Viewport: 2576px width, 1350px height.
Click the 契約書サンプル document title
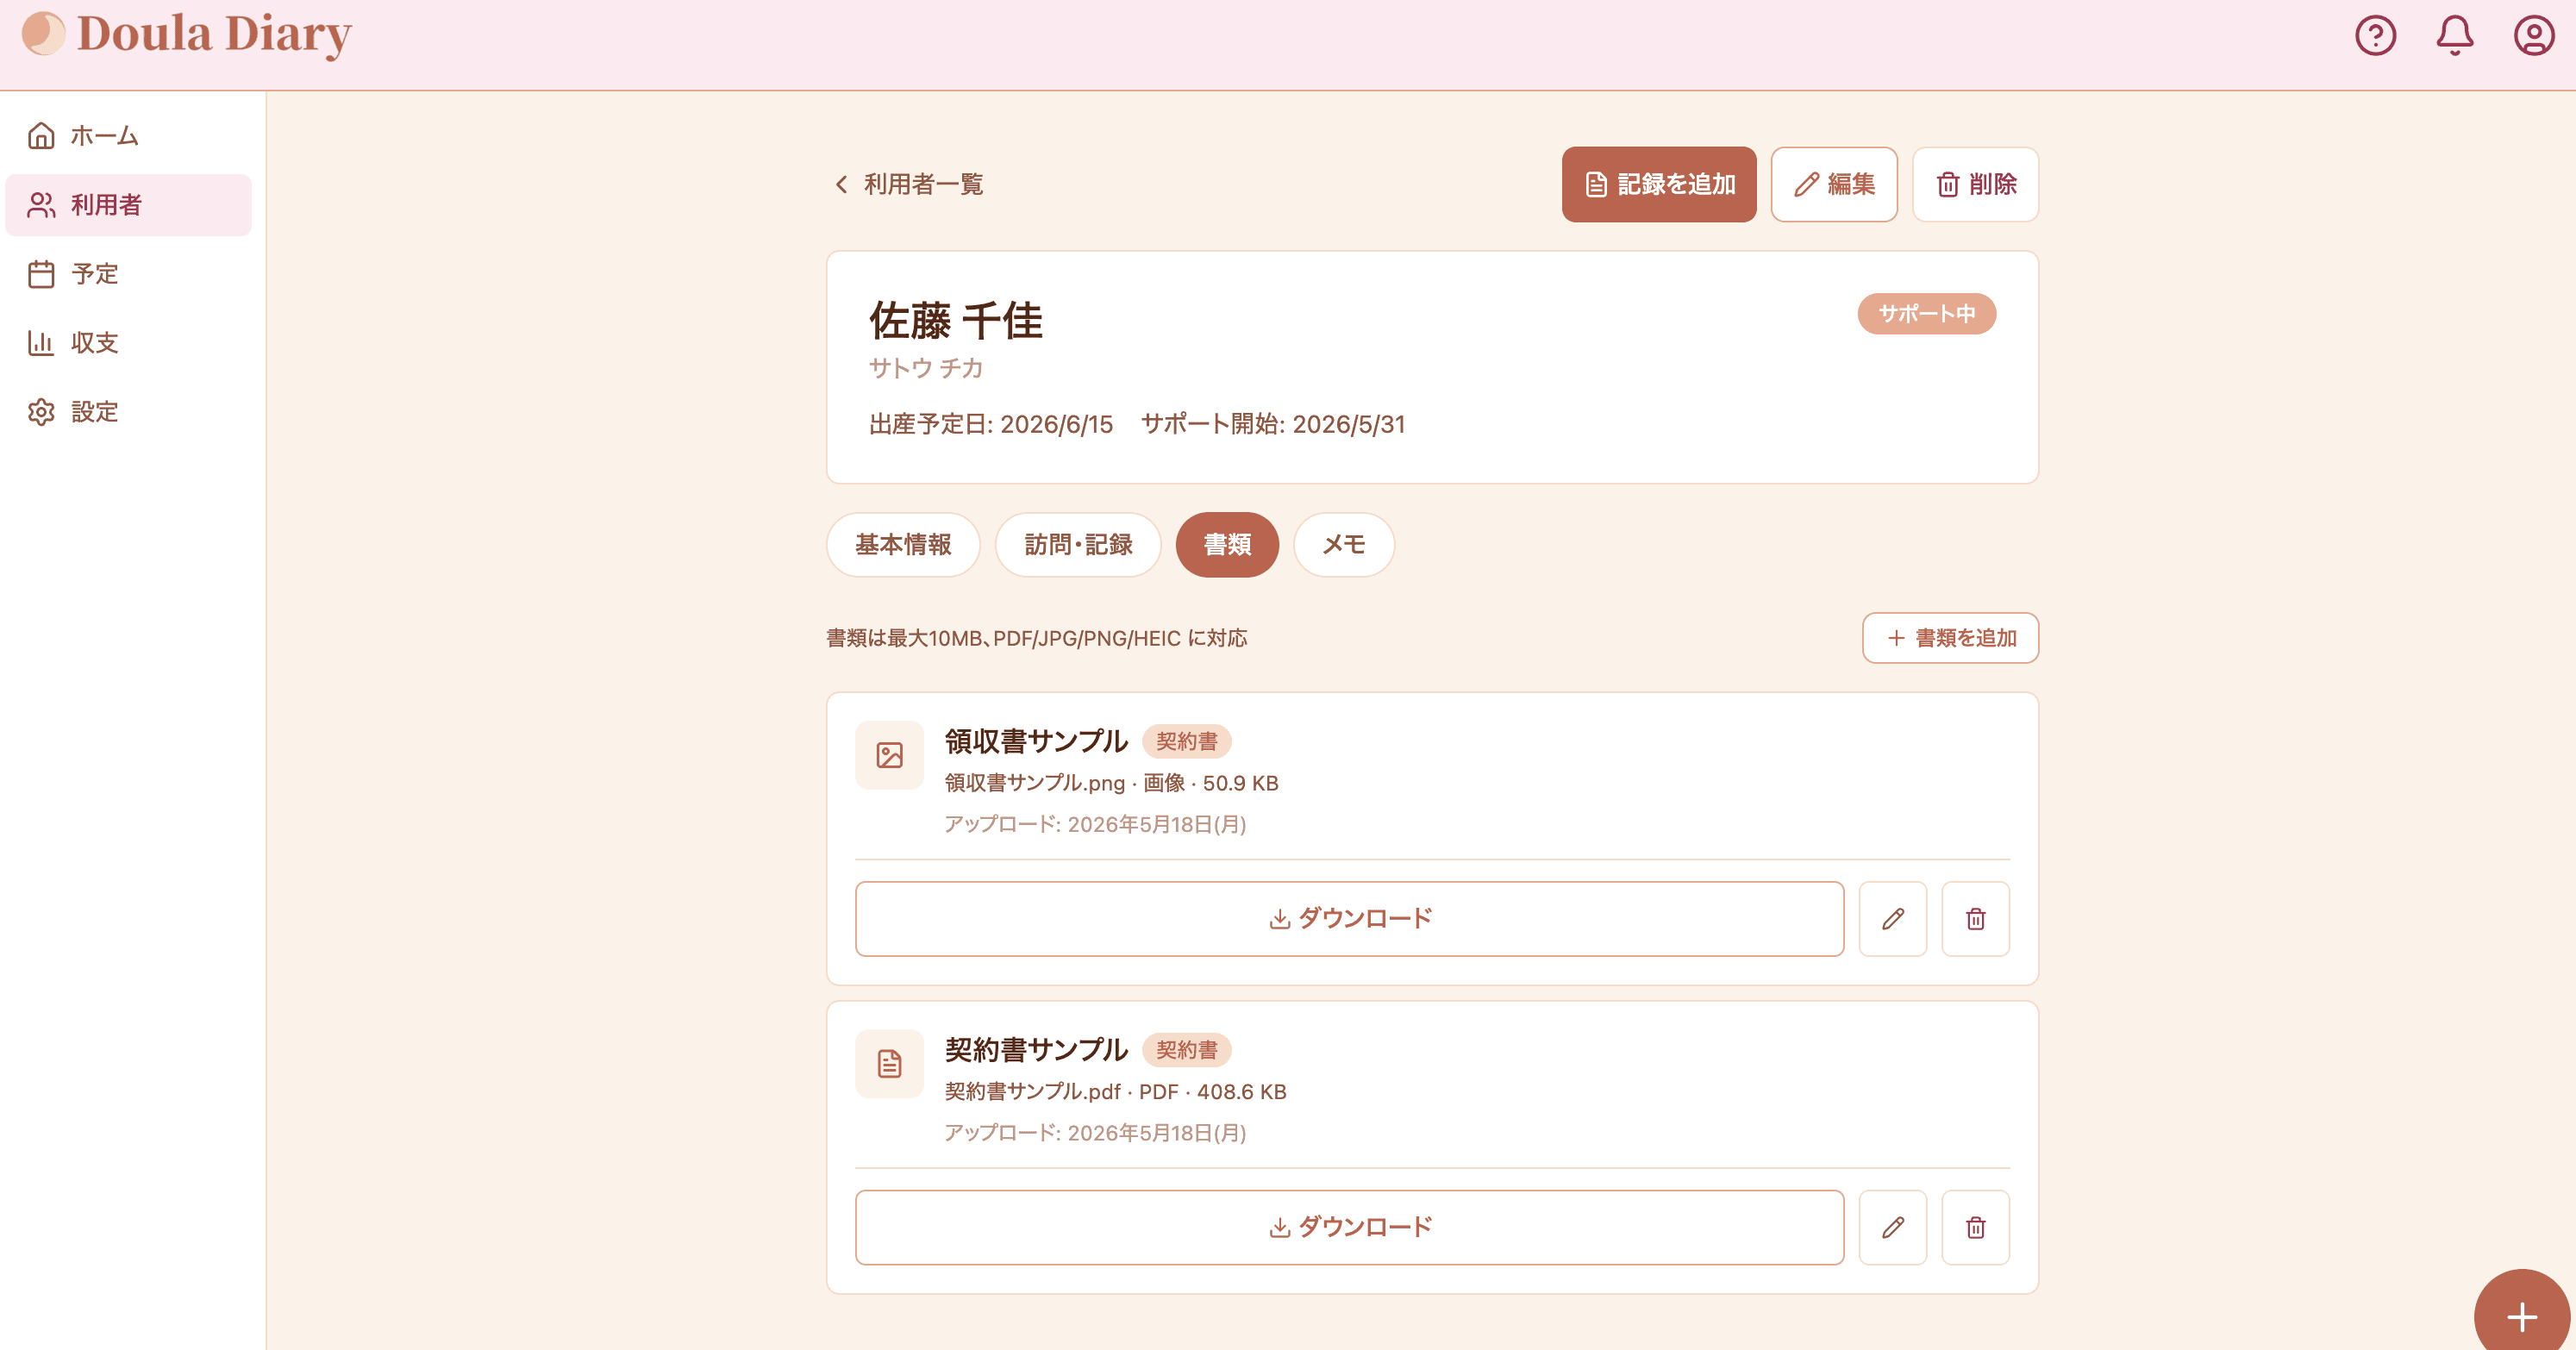tap(1036, 1050)
